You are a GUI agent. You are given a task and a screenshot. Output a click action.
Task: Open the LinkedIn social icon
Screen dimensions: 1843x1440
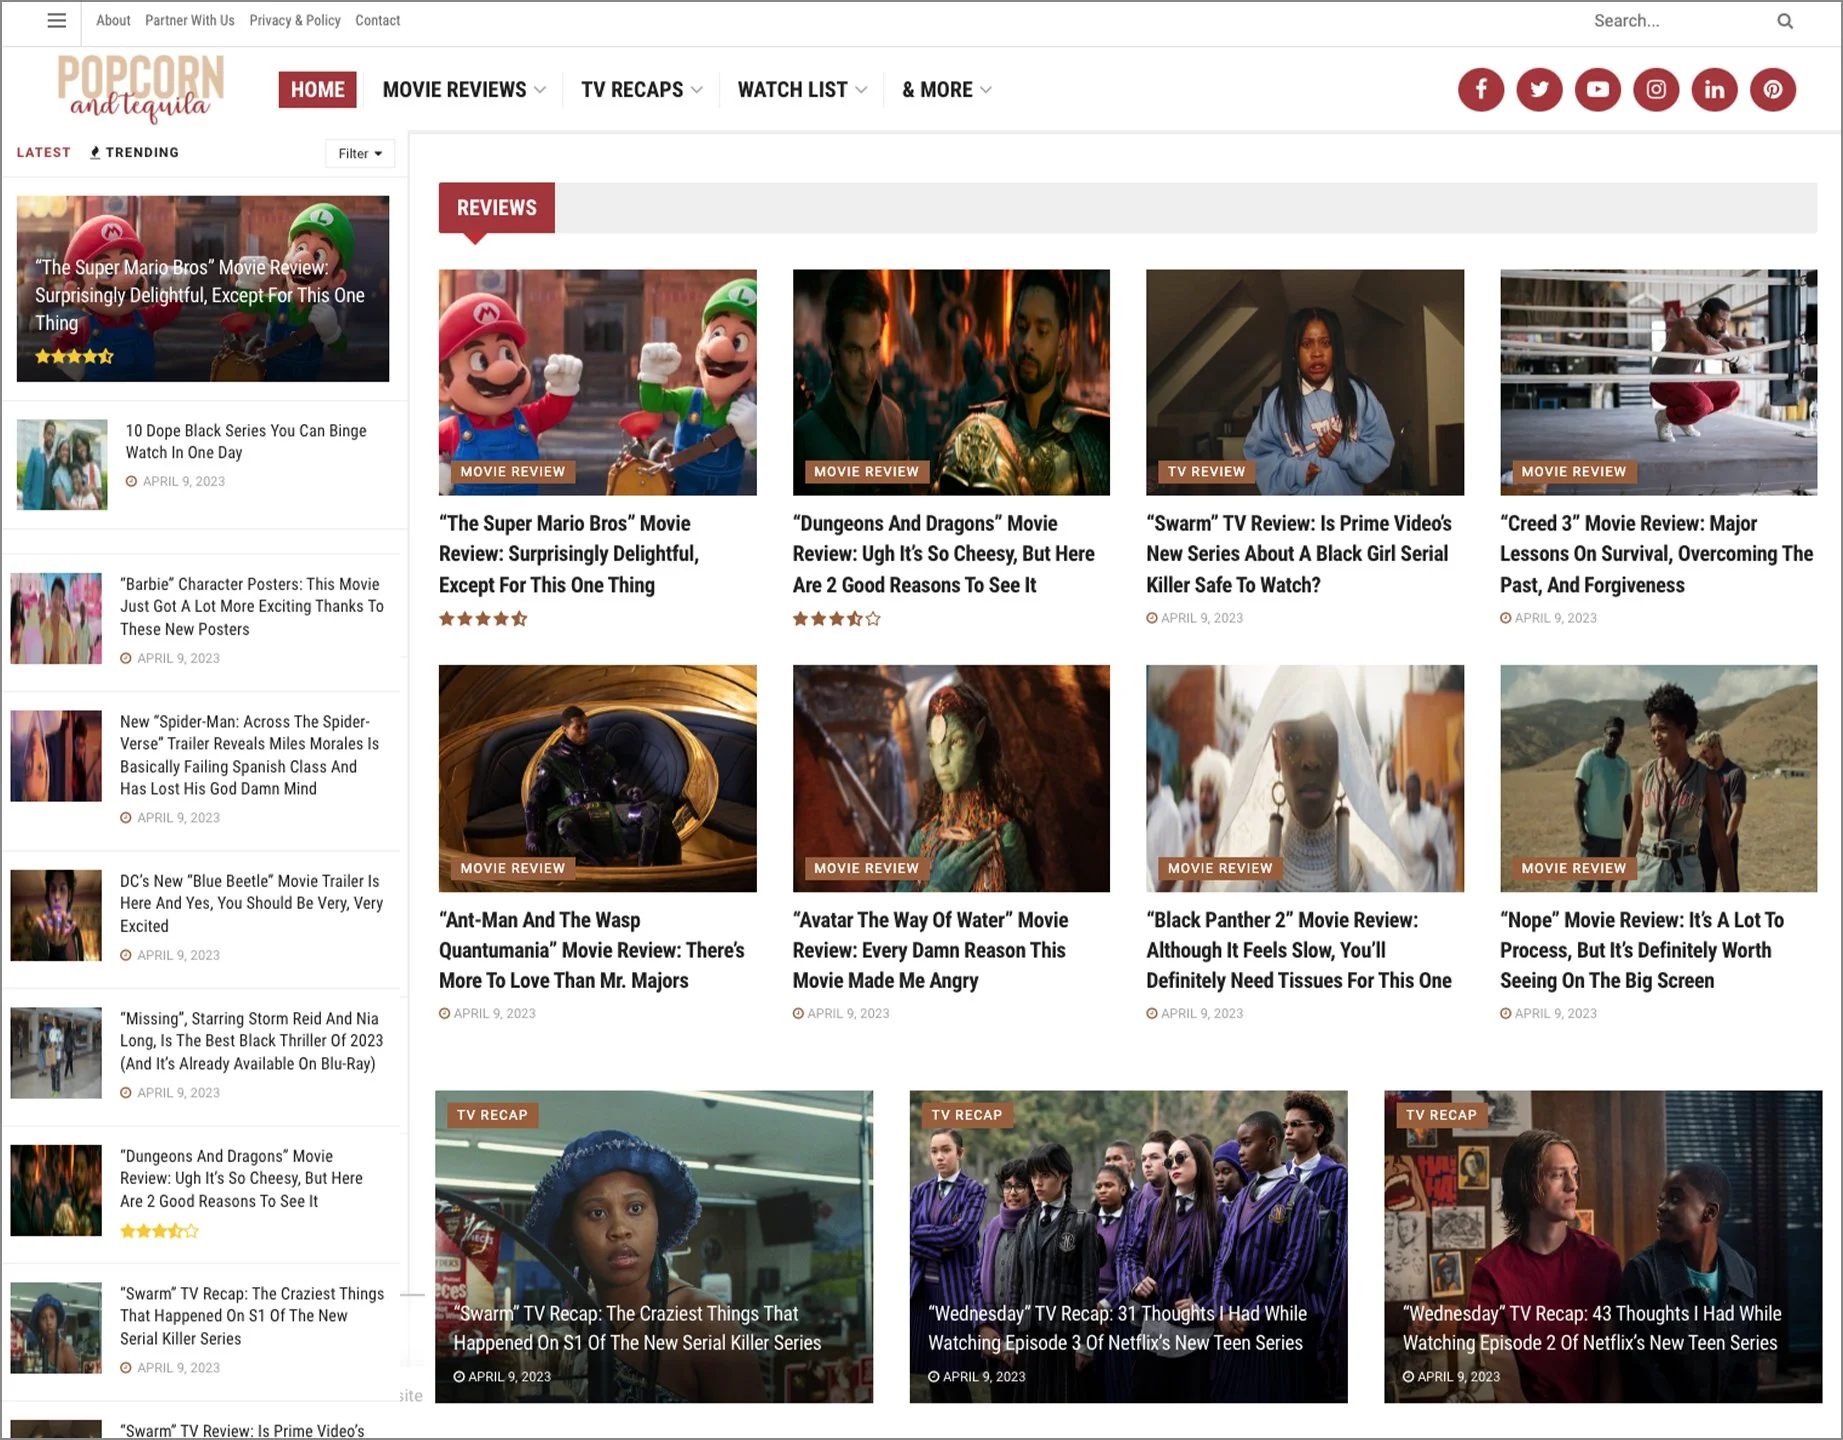pos(1714,90)
